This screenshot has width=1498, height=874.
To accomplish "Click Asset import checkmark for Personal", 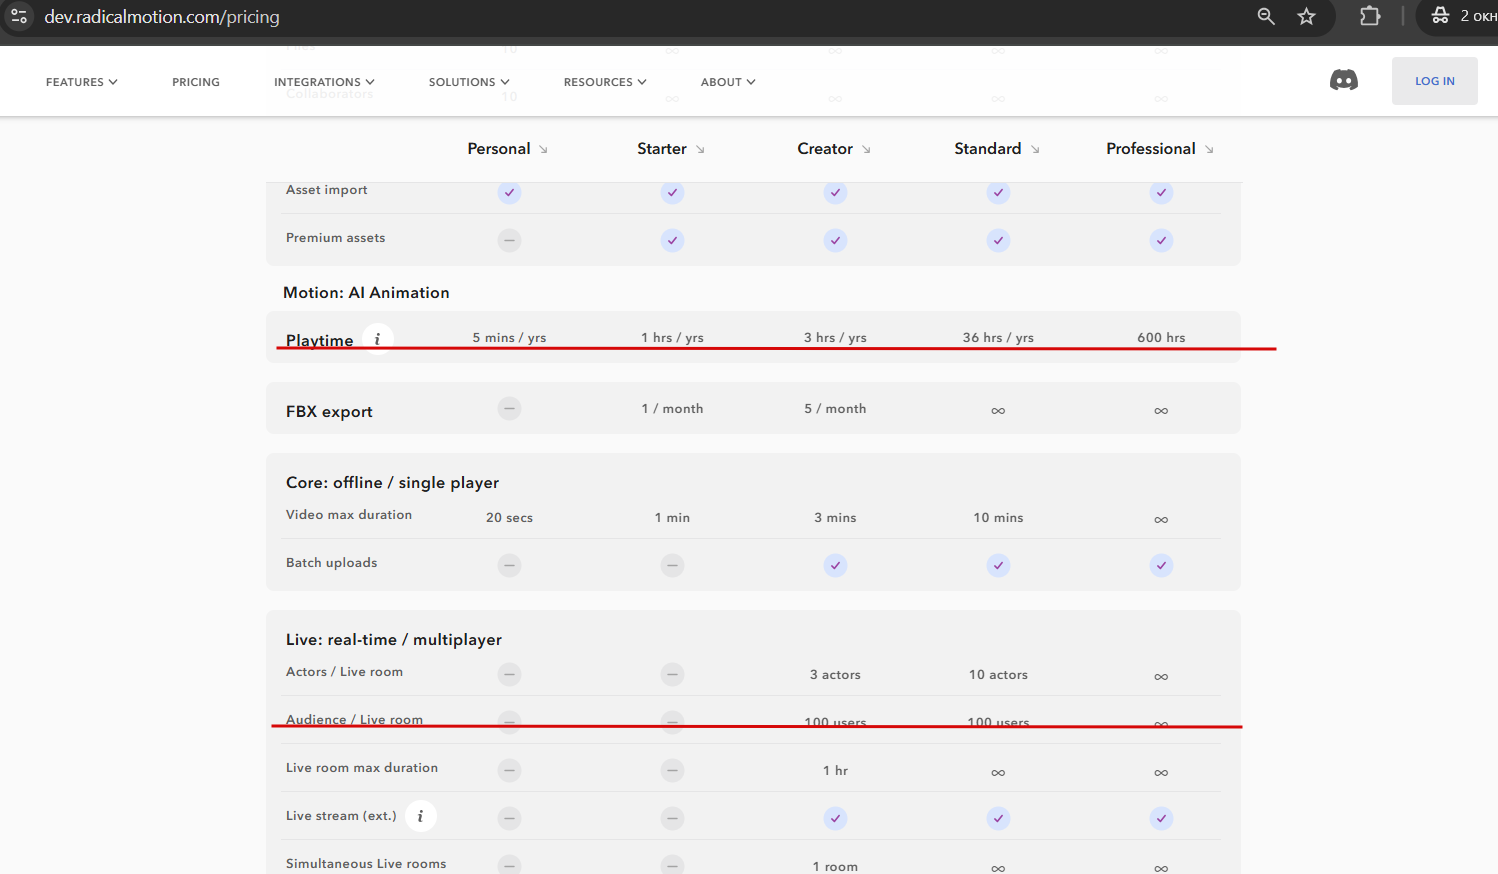I will (510, 192).
